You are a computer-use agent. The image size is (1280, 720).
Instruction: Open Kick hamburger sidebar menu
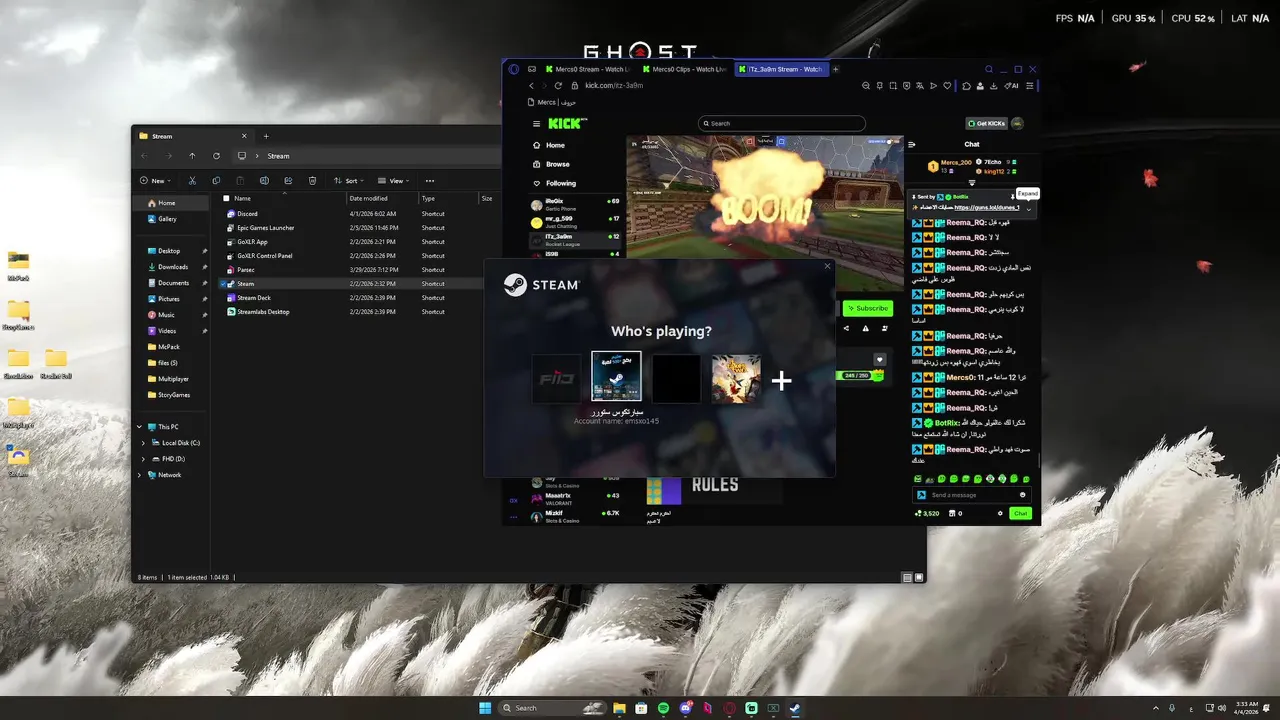click(x=536, y=124)
